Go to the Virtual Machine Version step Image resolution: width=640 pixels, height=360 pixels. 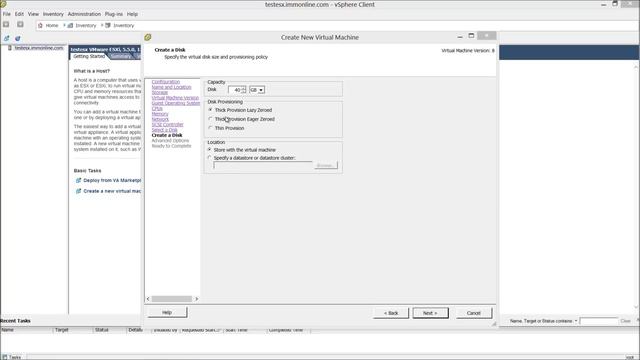coord(175,98)
